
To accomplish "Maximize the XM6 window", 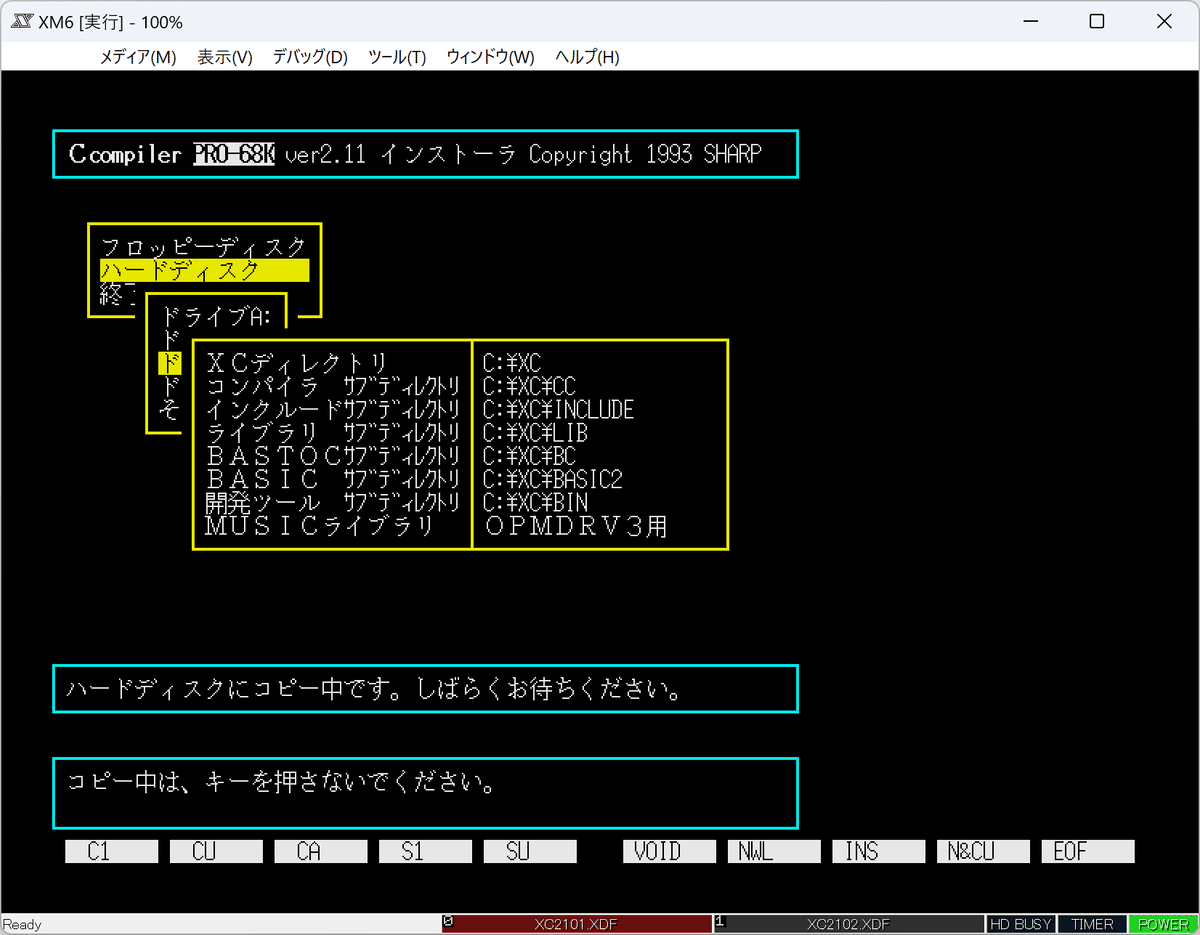I will pos(1097,22).
